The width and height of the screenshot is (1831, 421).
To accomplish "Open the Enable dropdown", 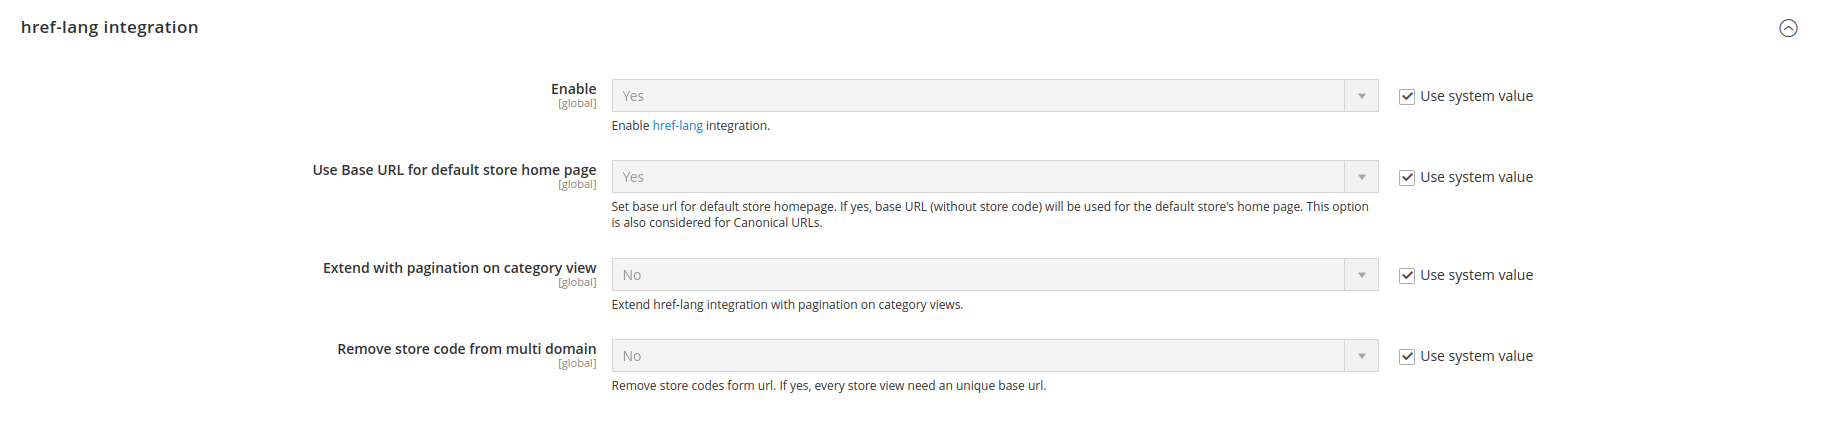I will [995, 96].
